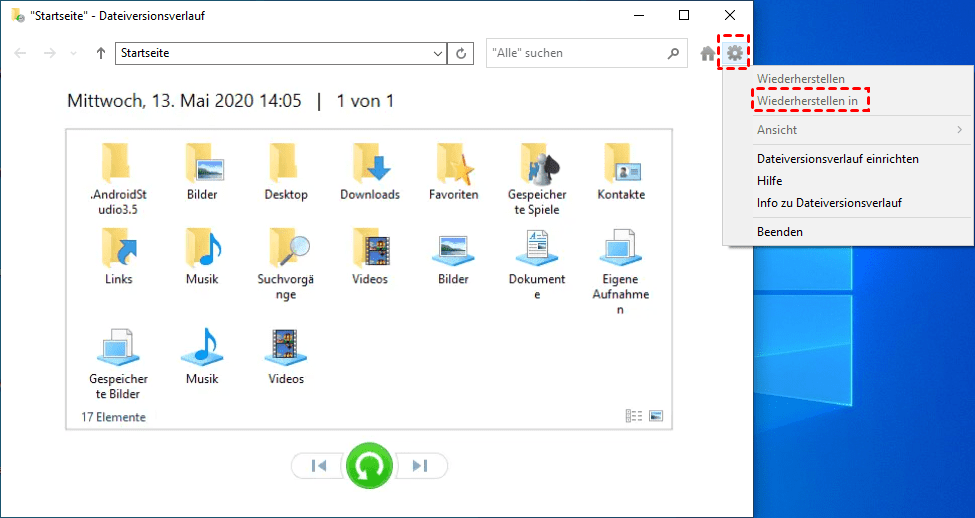Select the Suchvorgänge folder

click(289, 247)
